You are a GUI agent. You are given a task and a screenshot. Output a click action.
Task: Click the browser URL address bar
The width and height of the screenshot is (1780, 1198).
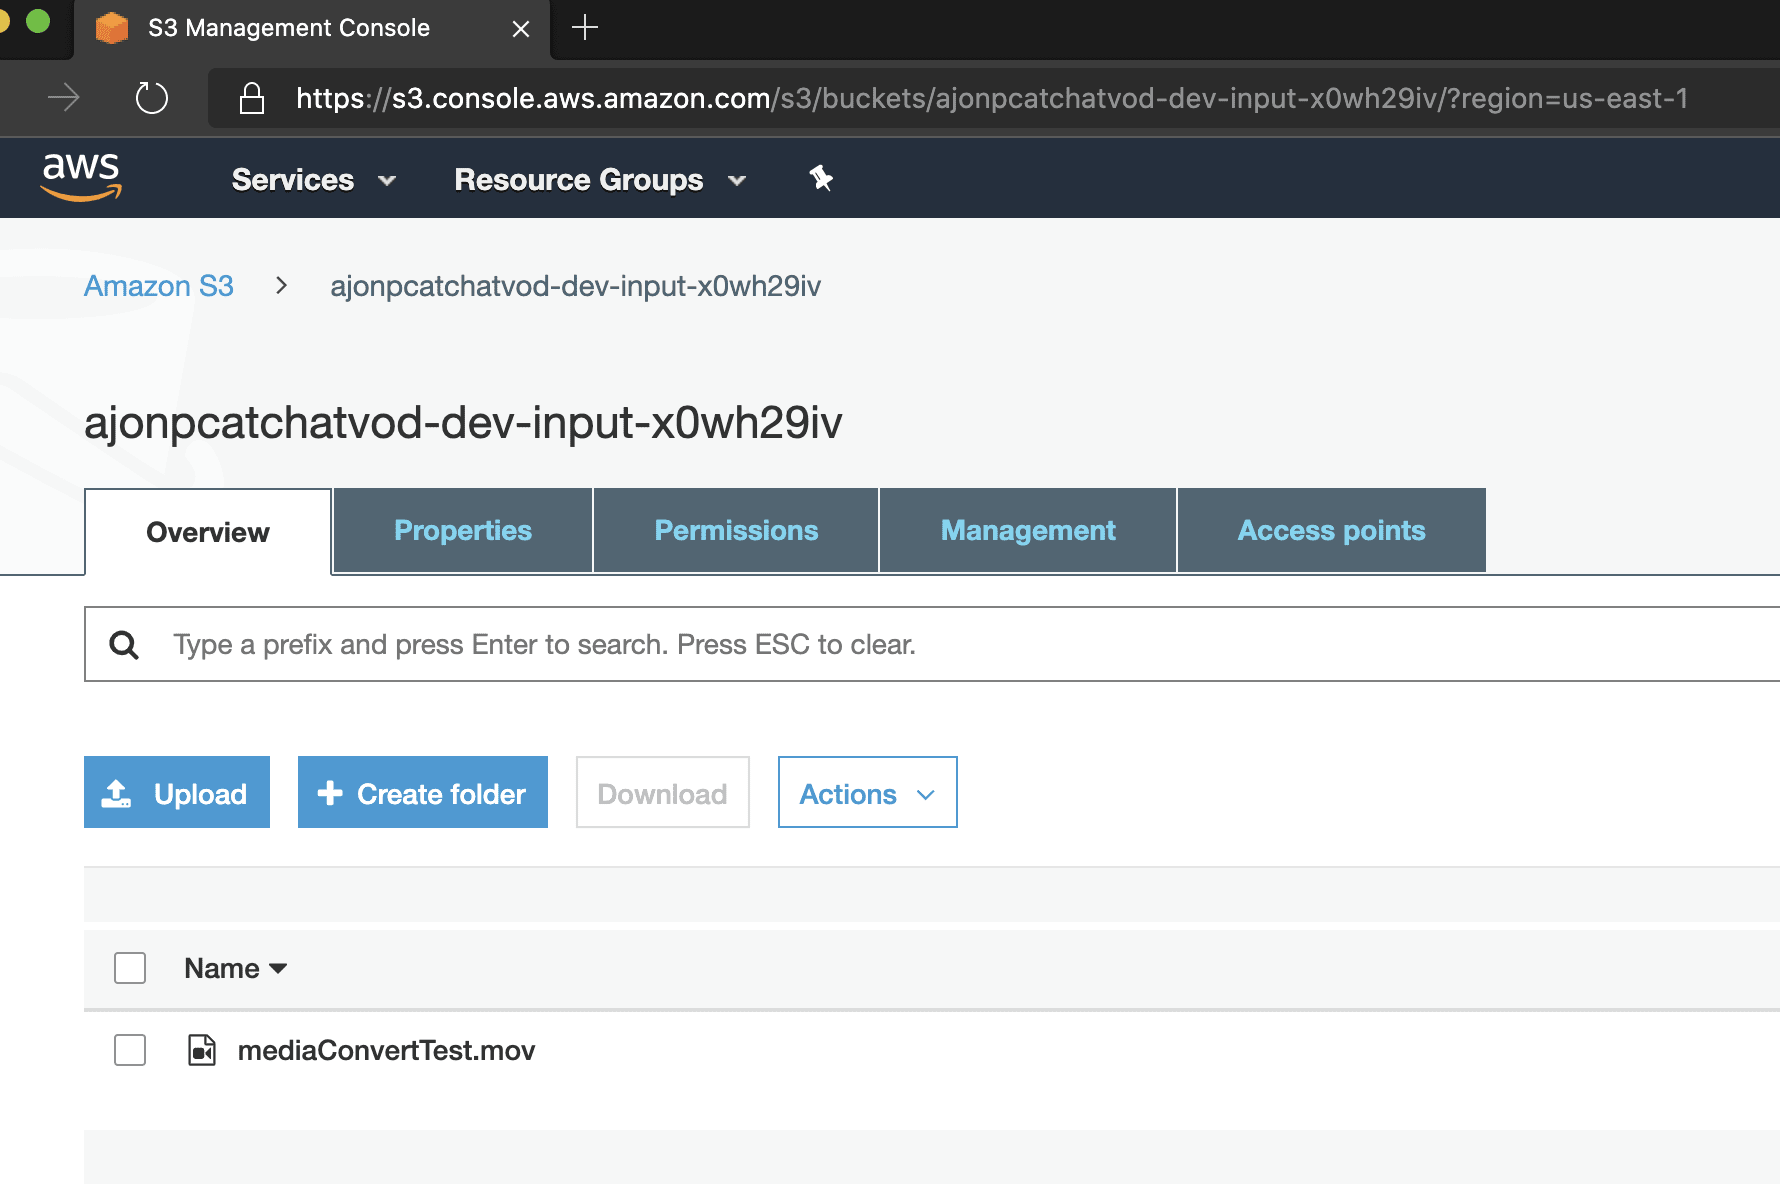pos(992,98)
